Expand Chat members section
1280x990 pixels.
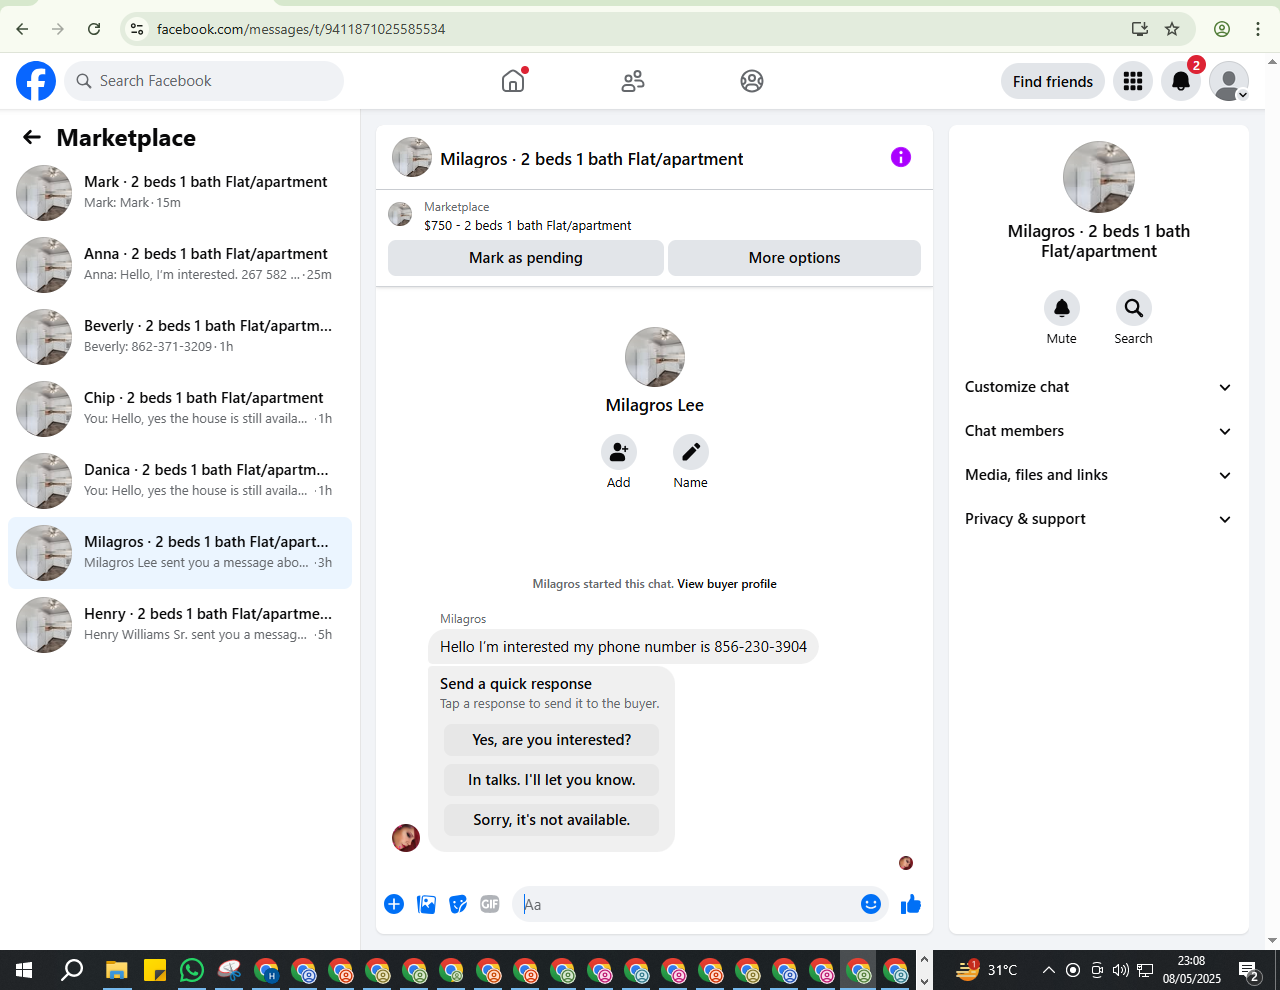click(1099, 431)
